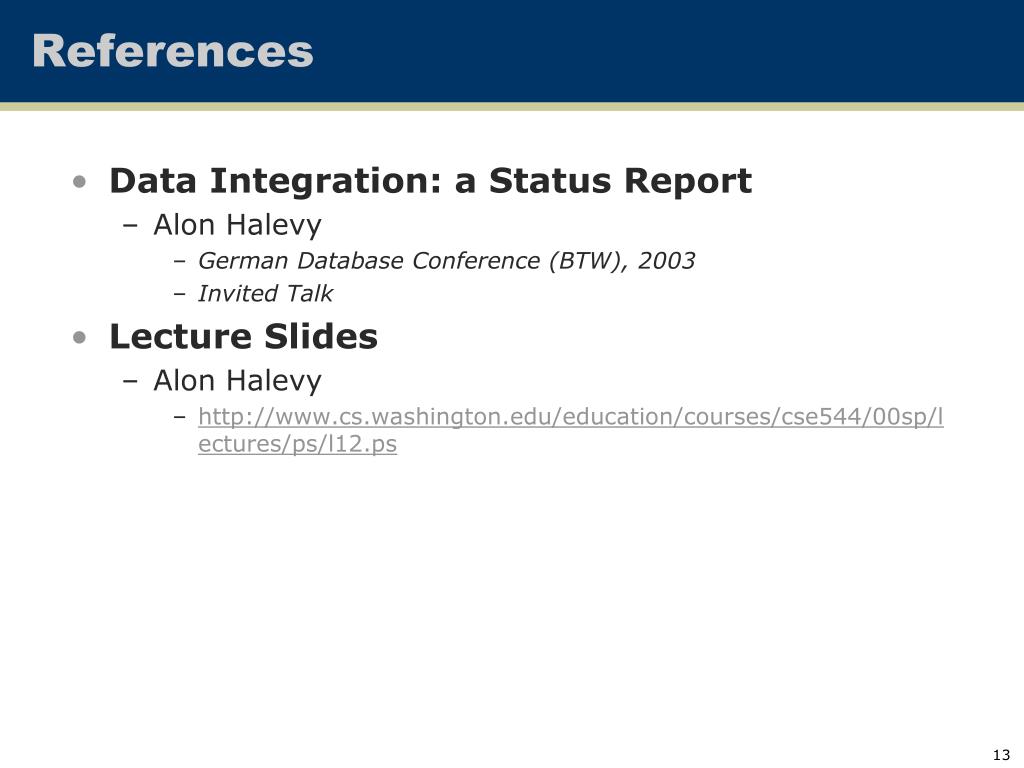Click the dark blue header banner right of References
Viewport: 1024px width, 768px height.
tap(666, 51)
